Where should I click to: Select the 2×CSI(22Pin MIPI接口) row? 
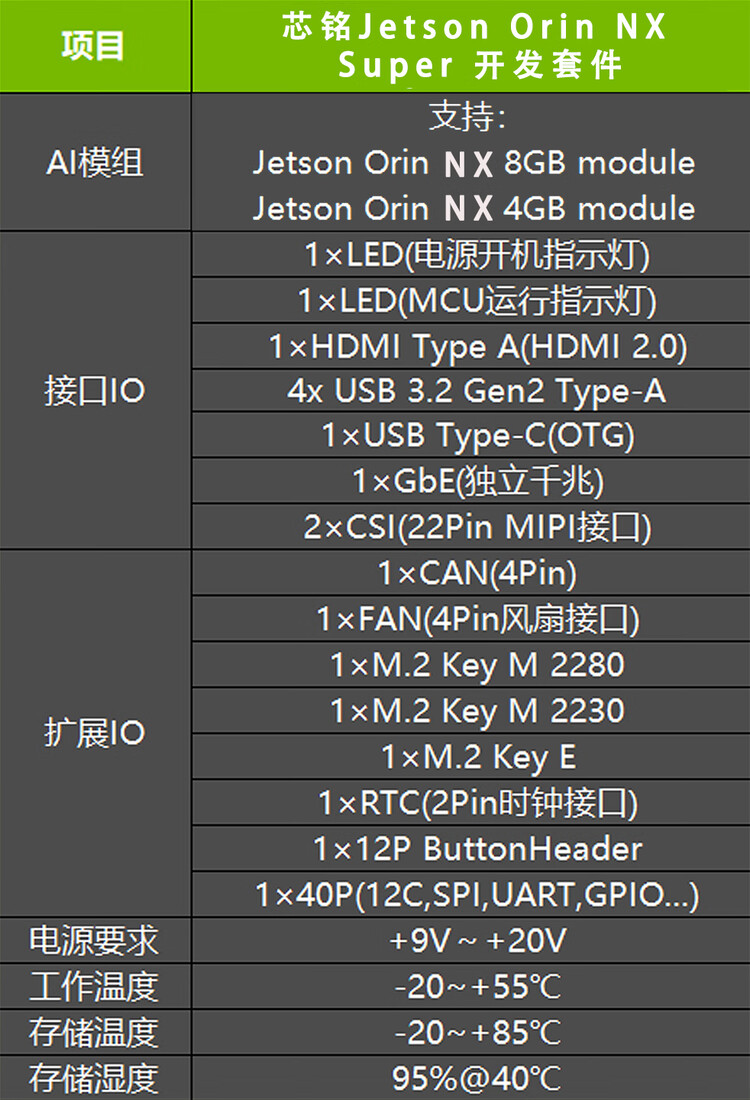tap(471, 526)
